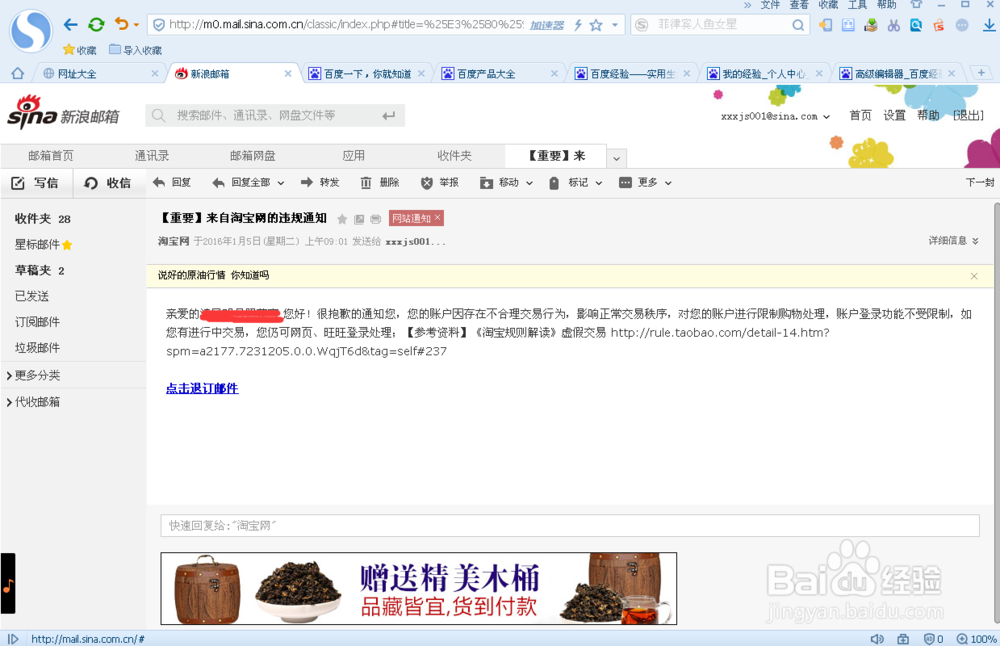Click the tea barrel banner ad
1000x646 pixels.
418,589
